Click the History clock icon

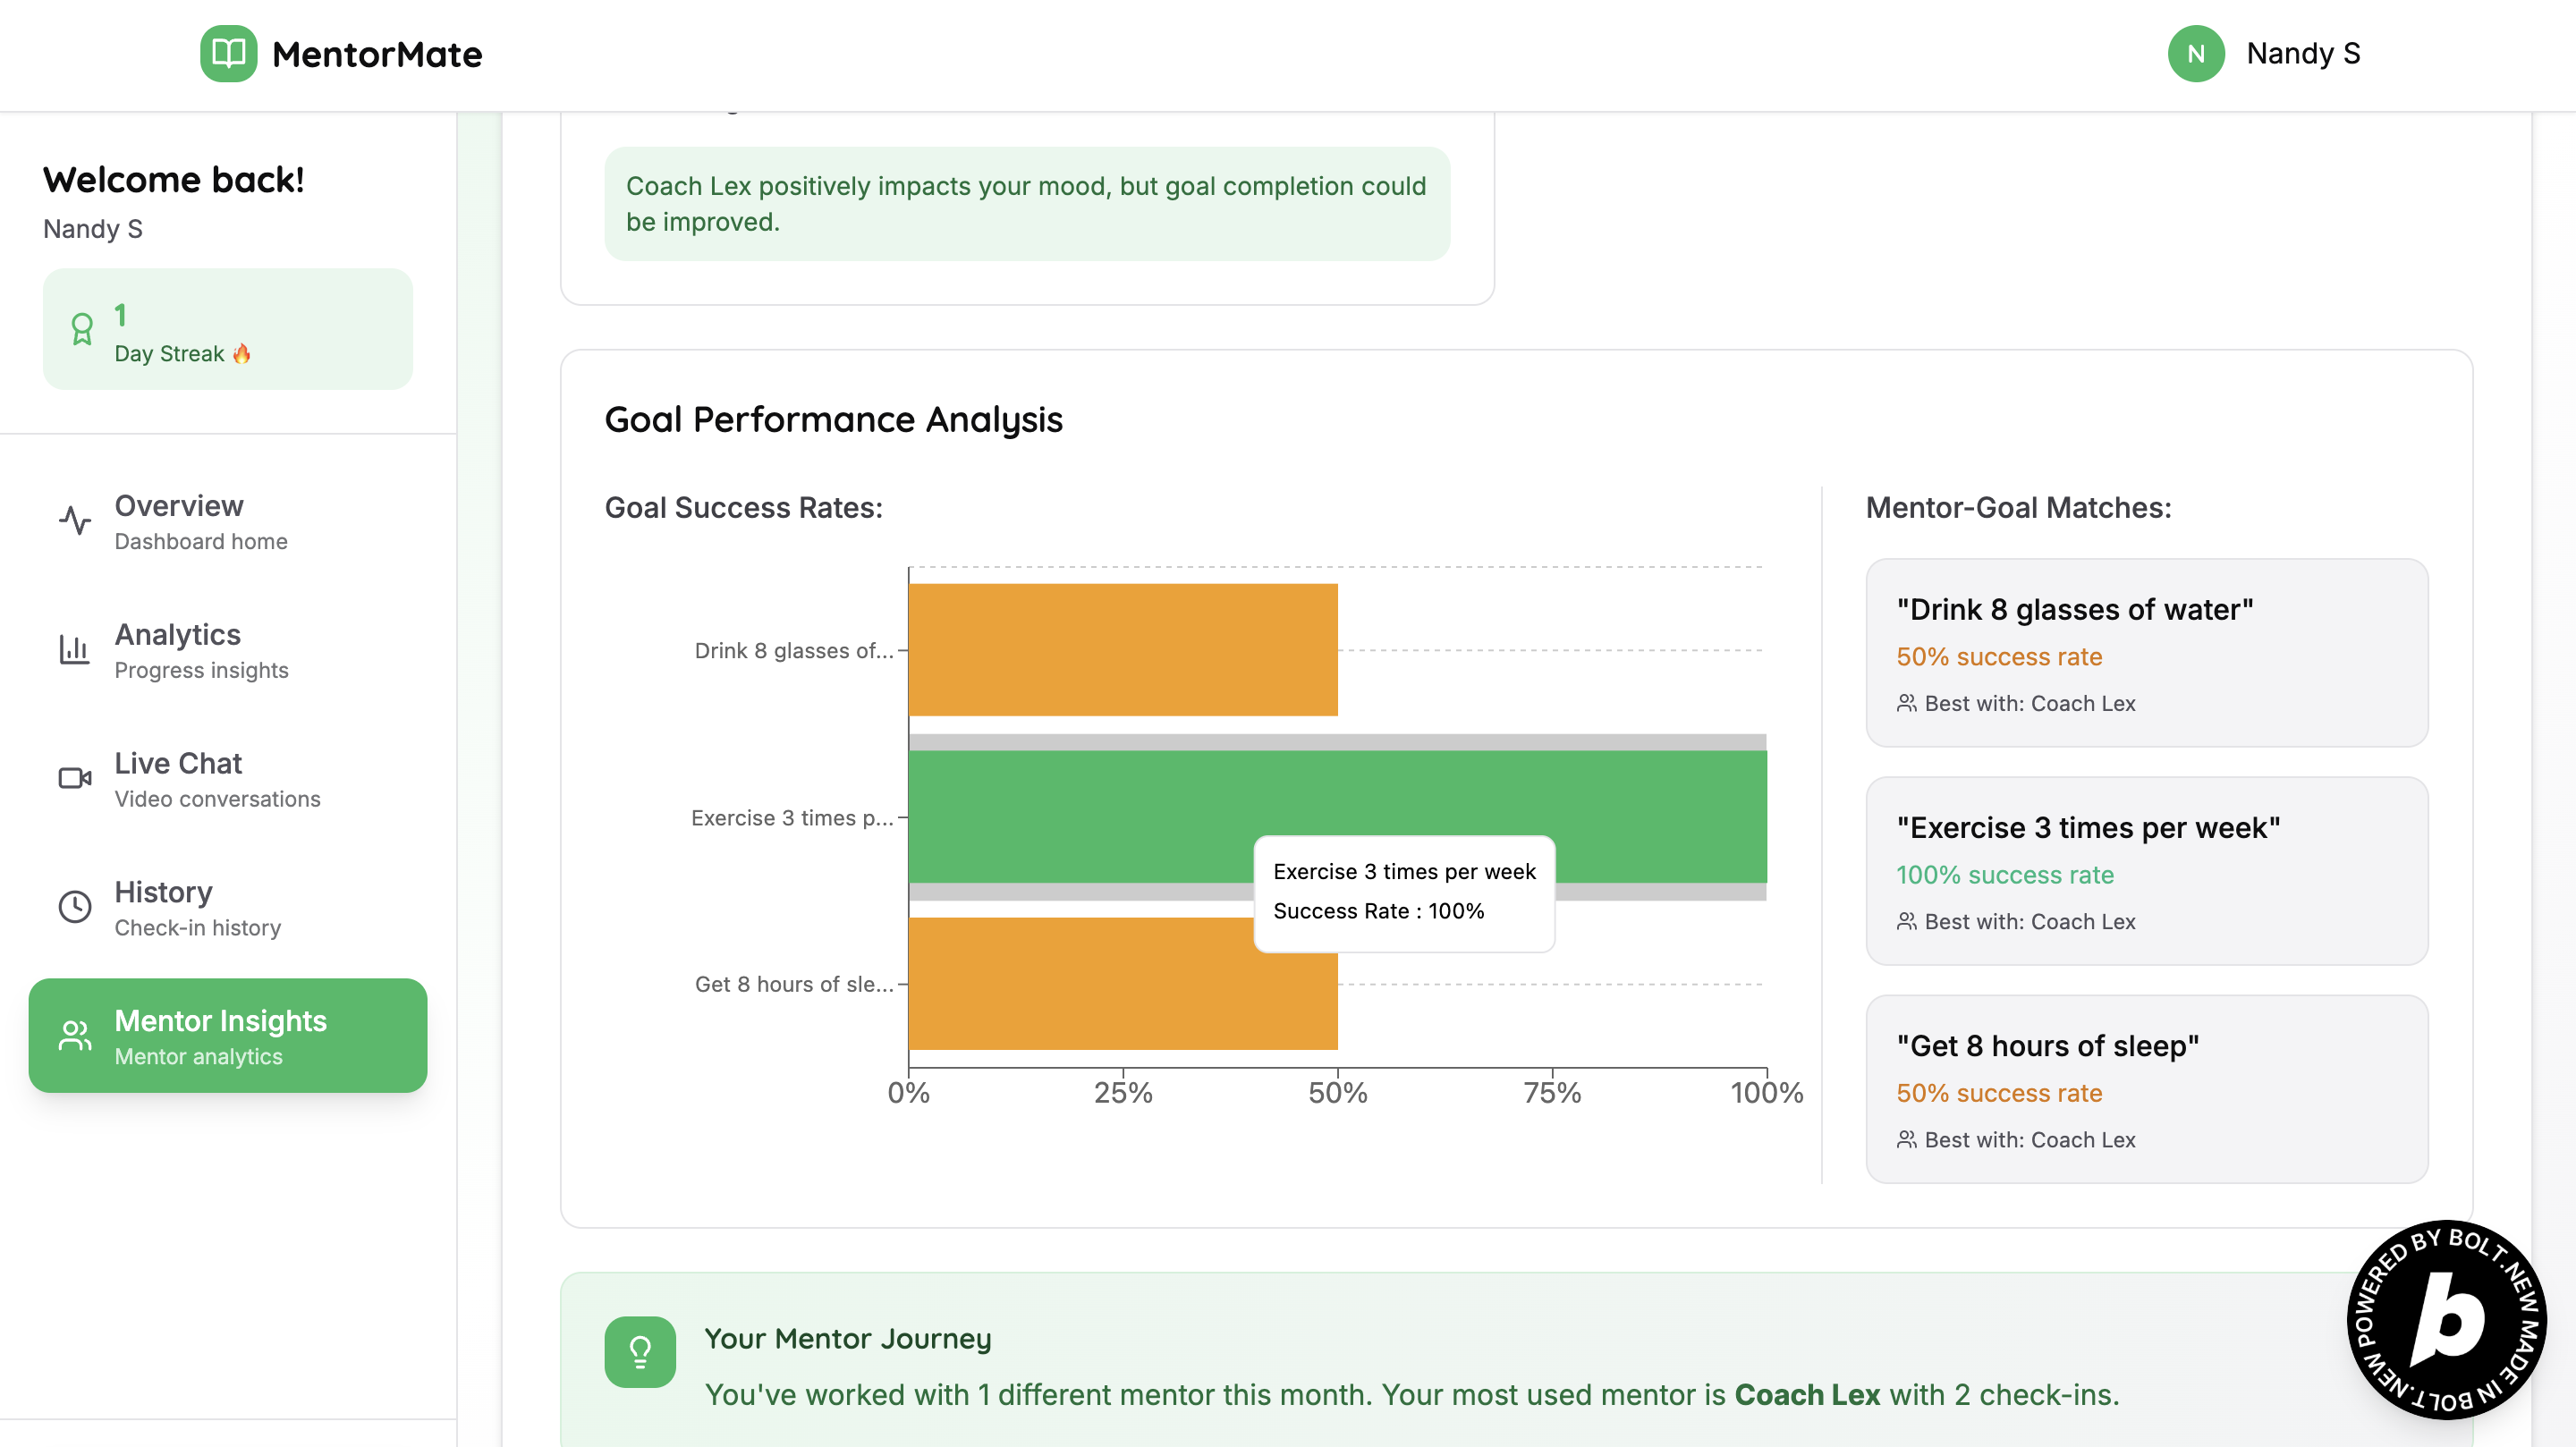pyautogui.click(x=75, y=907)
